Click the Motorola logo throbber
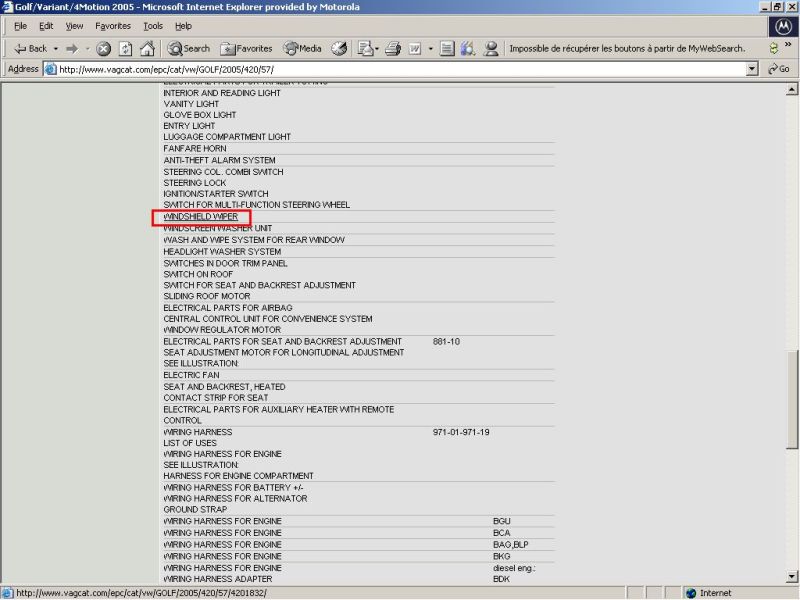 pos(784,27)
